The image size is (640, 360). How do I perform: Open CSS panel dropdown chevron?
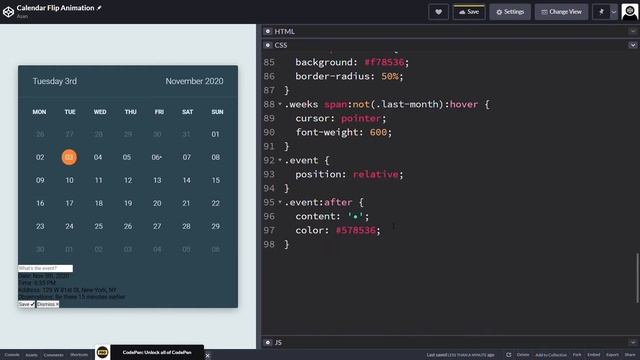point(633,45)
